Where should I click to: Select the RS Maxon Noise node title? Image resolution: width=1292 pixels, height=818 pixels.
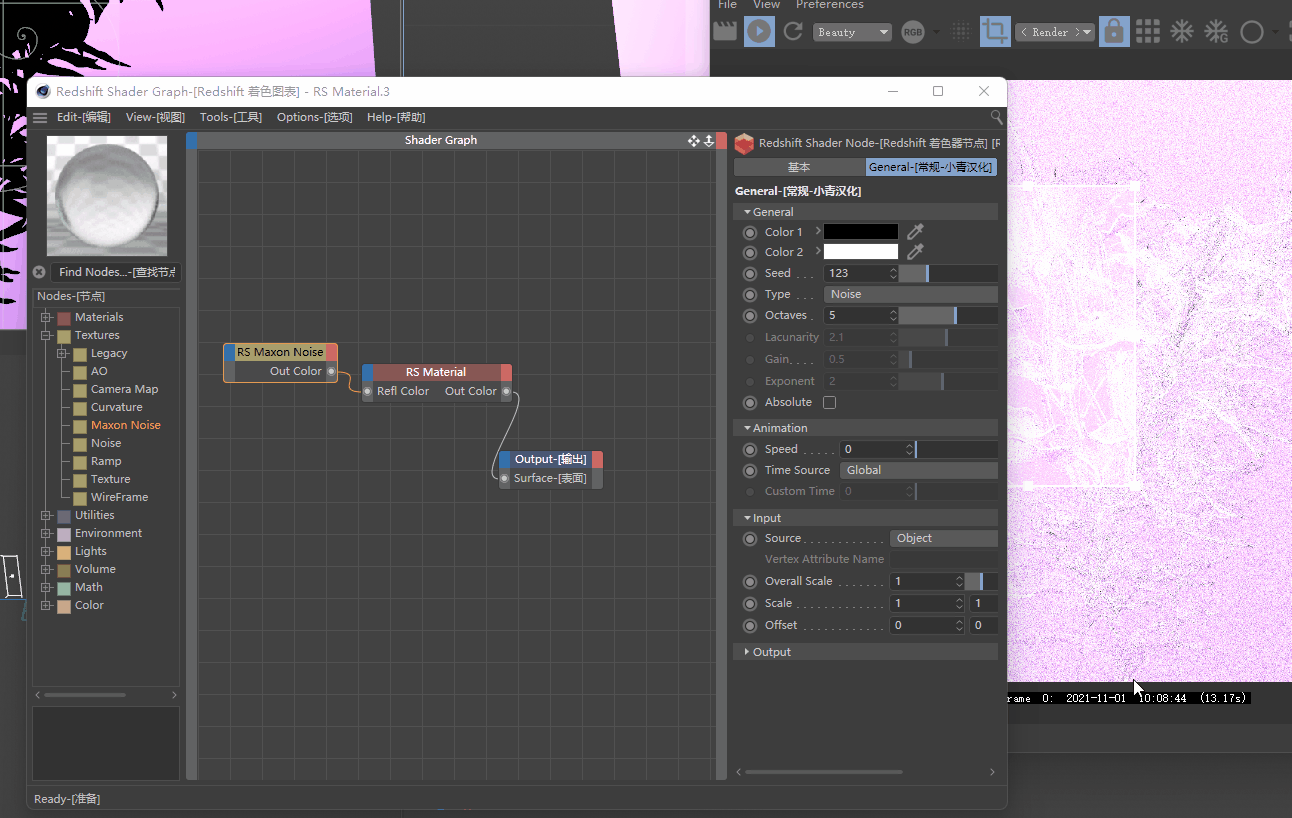(x=280, y=352)
